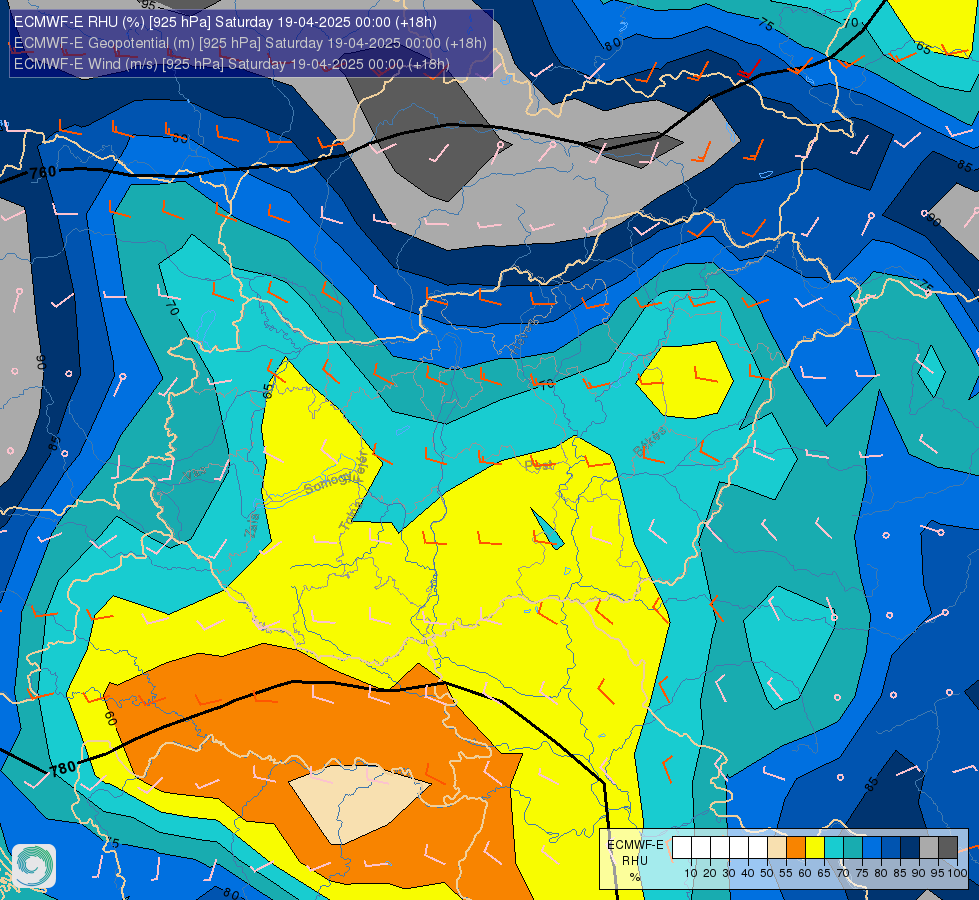Pick the light gray 90–95 legend swatch
This screenshot has height=900, width=979.
coord(929,848)
